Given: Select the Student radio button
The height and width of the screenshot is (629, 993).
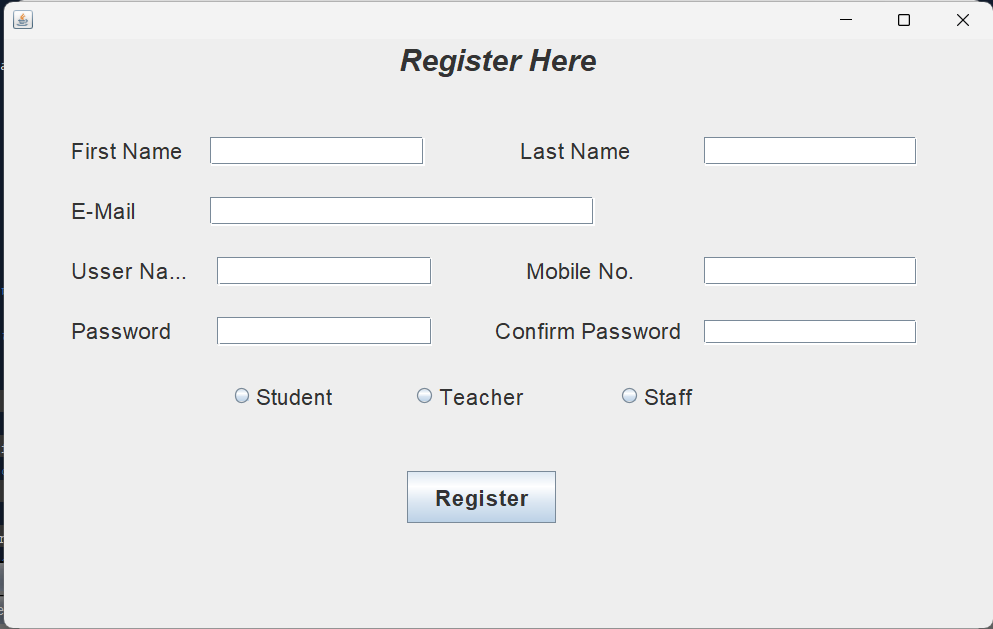Looking at the screenshot, I should pyautogui.click(x=242, y=396).
